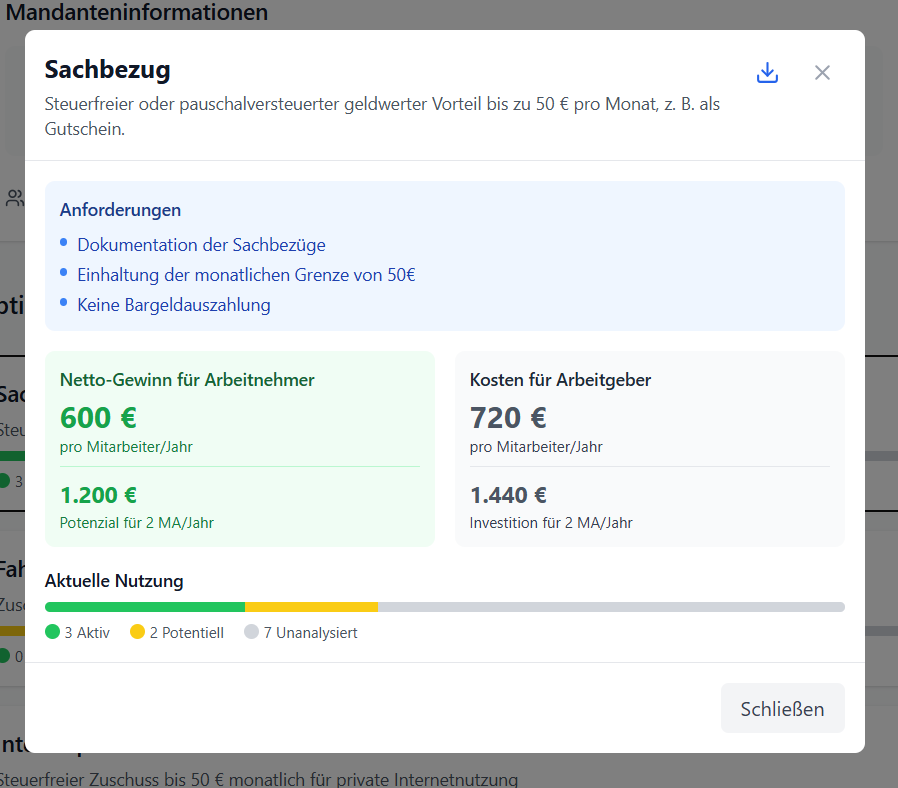Click the 1.200 € potential value
The width and height of the screenshot is (898, 788).
98,495
